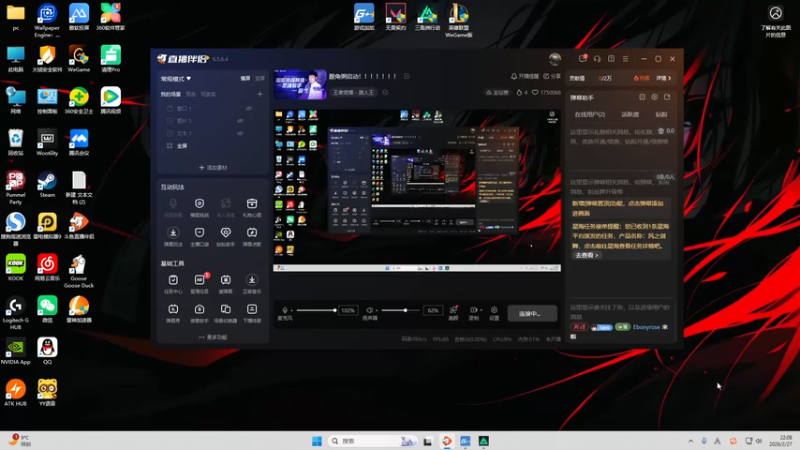Open the 详情 details chevron

[663, 78]
